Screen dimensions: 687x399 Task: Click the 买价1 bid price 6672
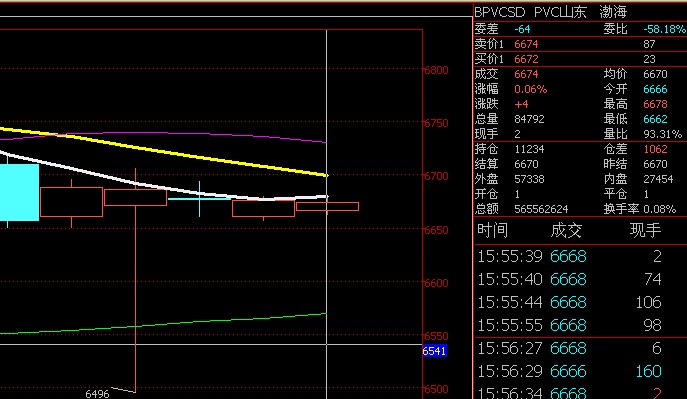tap(526, 59)
